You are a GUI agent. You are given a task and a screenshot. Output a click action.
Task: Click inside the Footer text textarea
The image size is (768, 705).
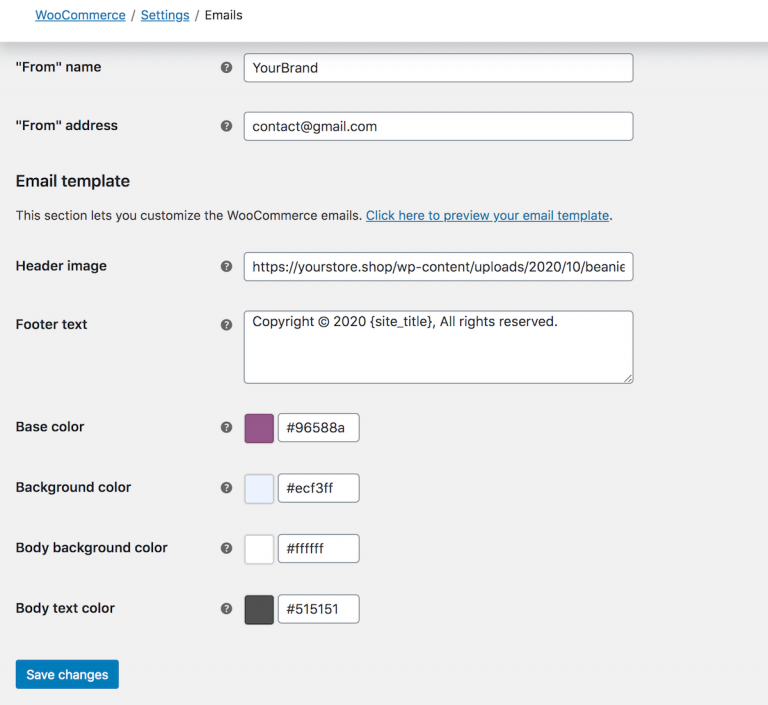point(438,347)
